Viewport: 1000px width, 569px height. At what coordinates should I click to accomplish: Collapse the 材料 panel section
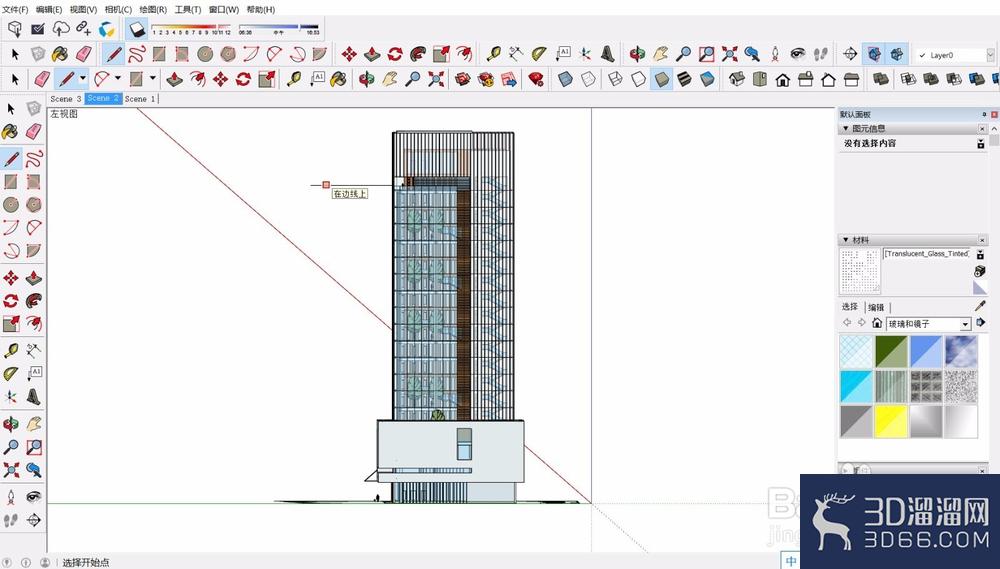846,240
